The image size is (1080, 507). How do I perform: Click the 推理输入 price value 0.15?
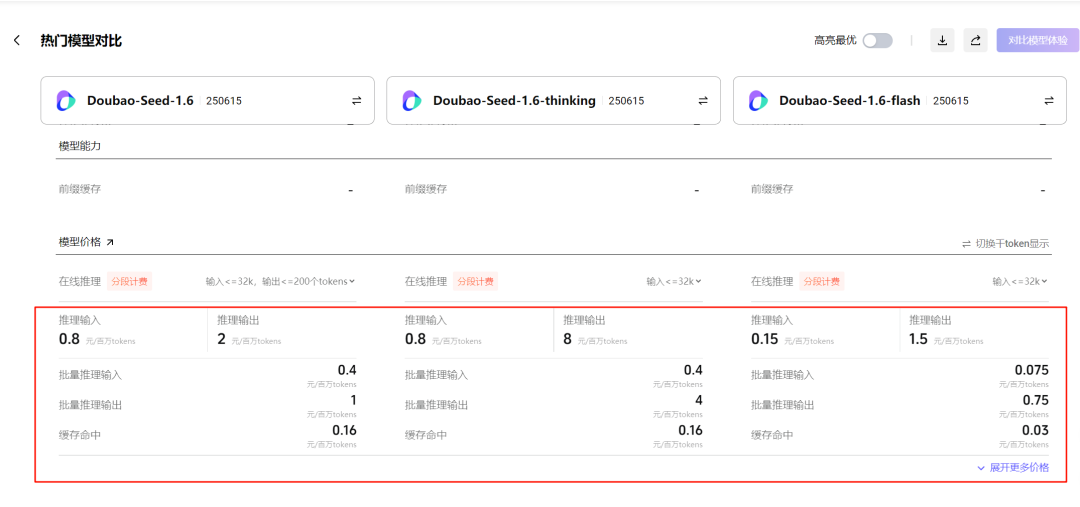tap(765, 339)
